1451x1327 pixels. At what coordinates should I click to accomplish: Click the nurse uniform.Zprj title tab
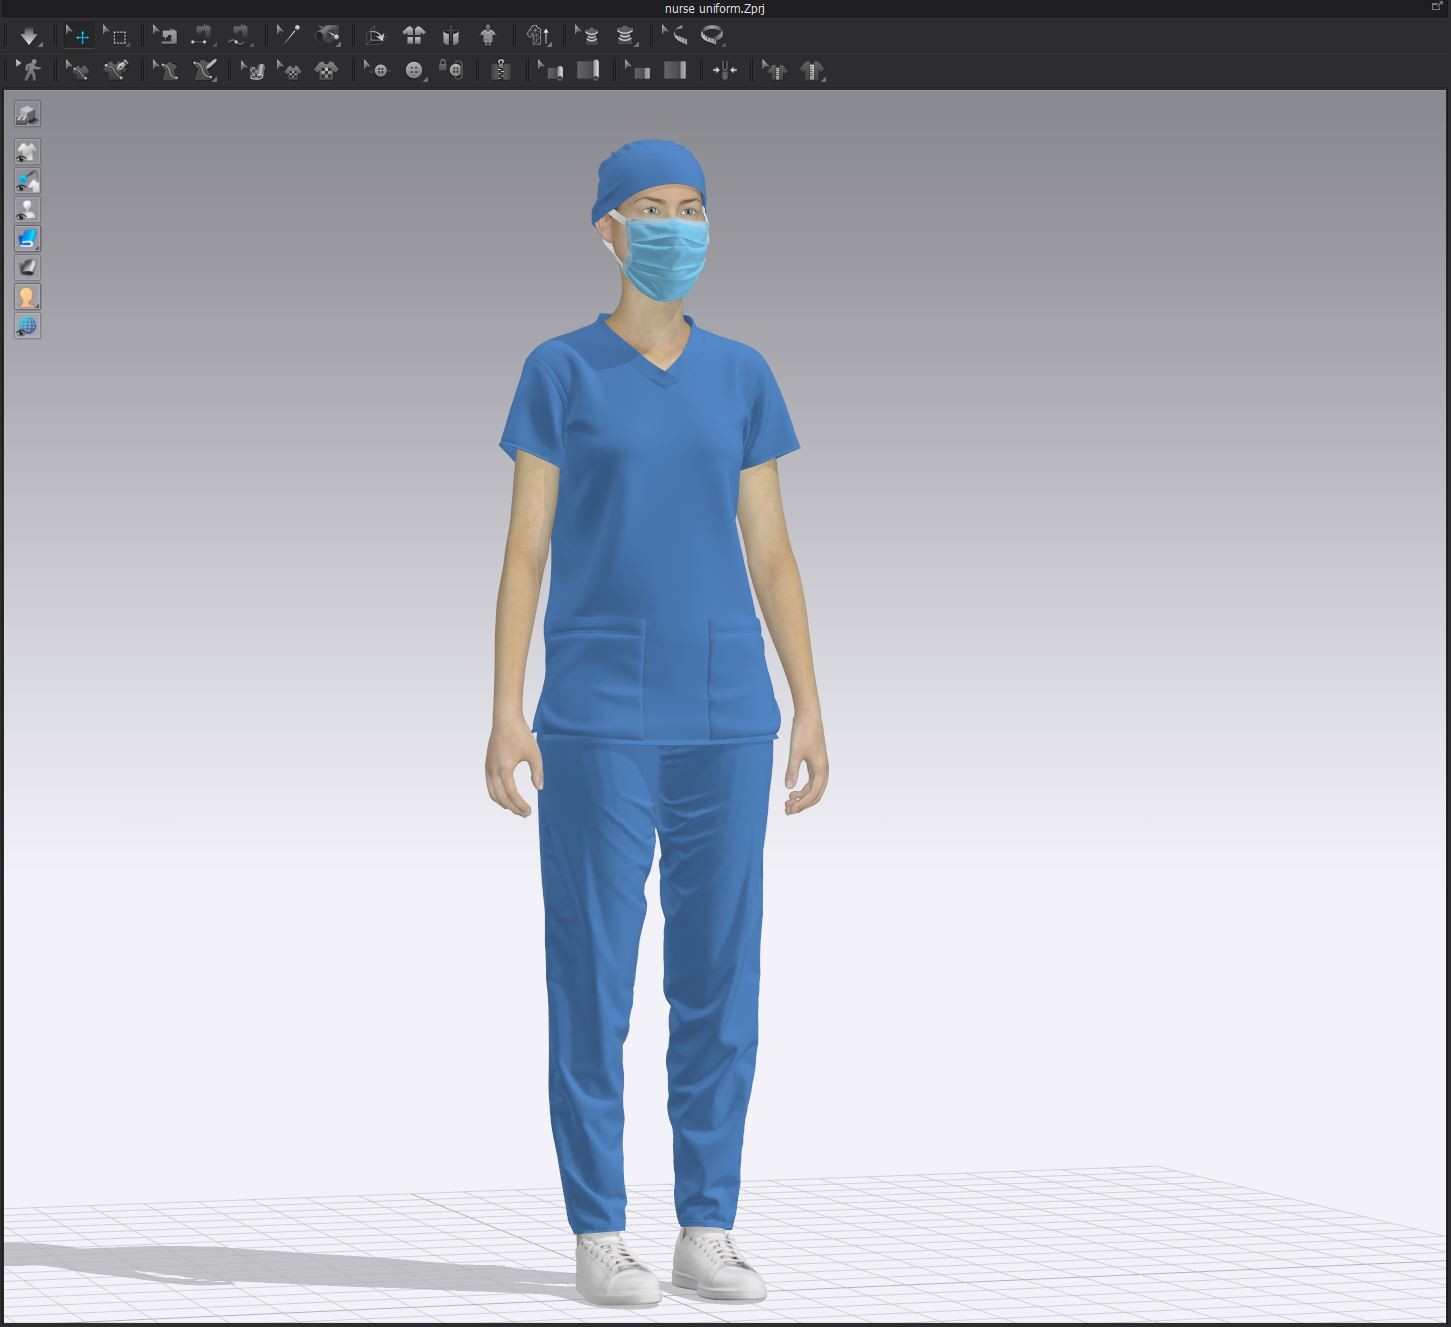click(x=713, y=8)
